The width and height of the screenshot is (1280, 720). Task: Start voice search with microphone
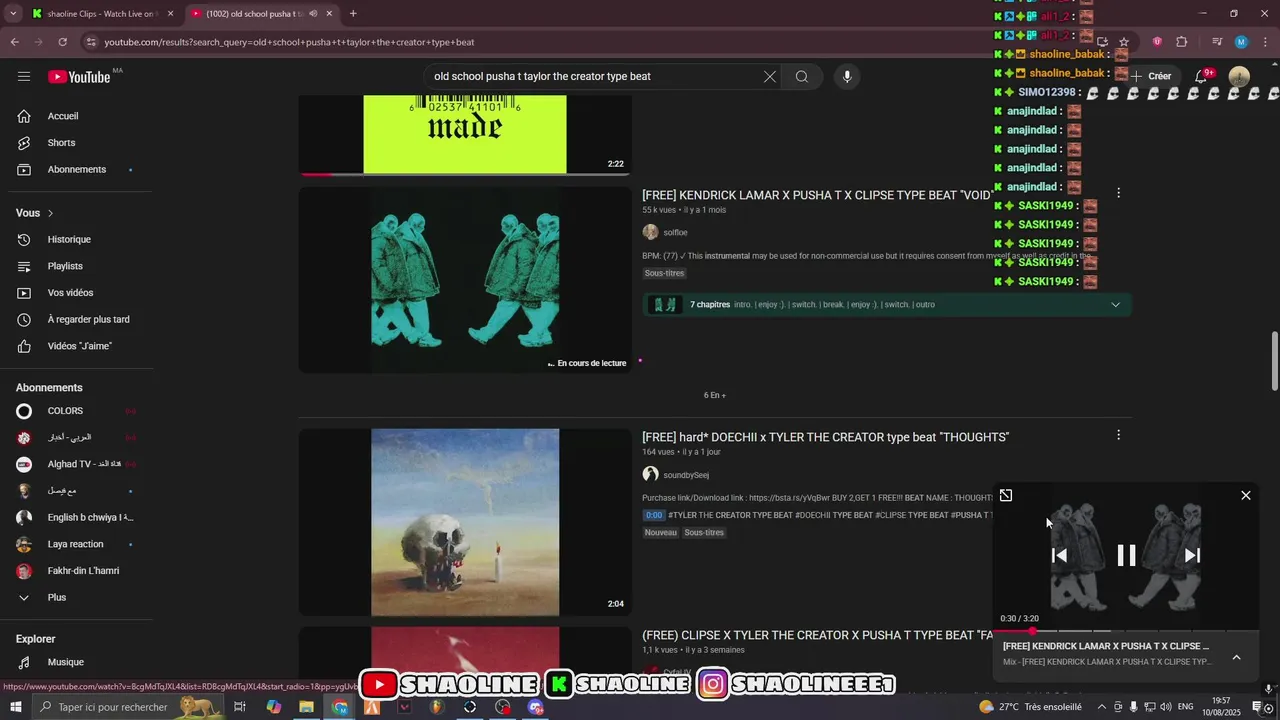pos(847,77)
